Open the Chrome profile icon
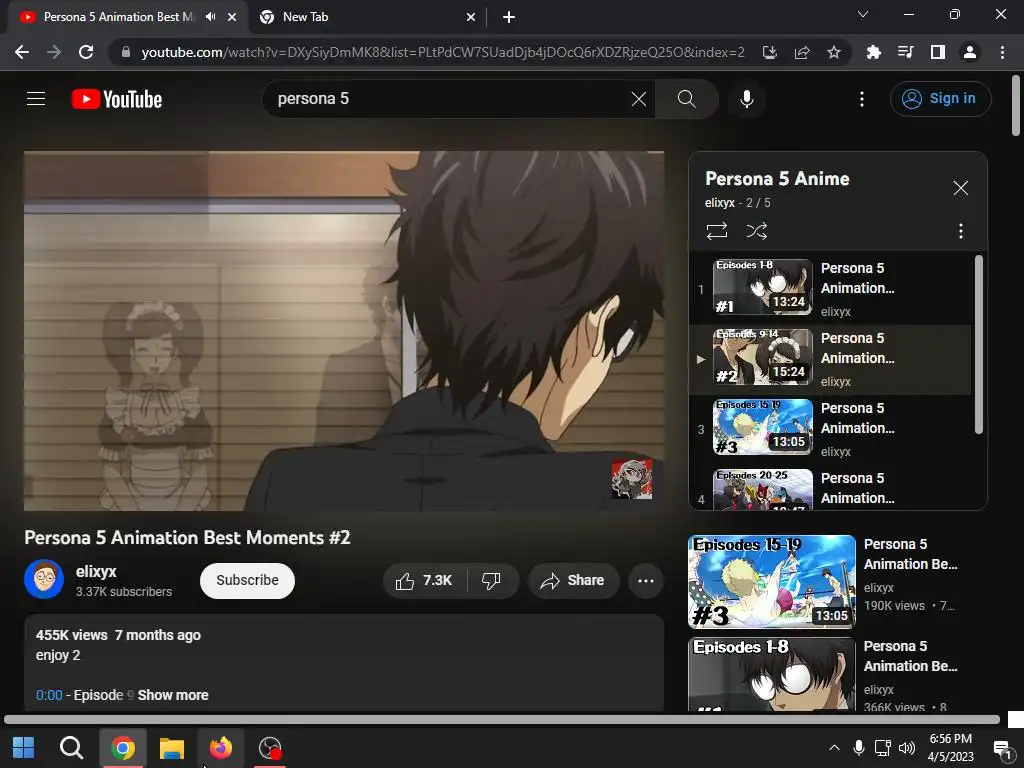The width and height of the screenshot is (1024, 768). pyautogui.click(x=970, y=52)
